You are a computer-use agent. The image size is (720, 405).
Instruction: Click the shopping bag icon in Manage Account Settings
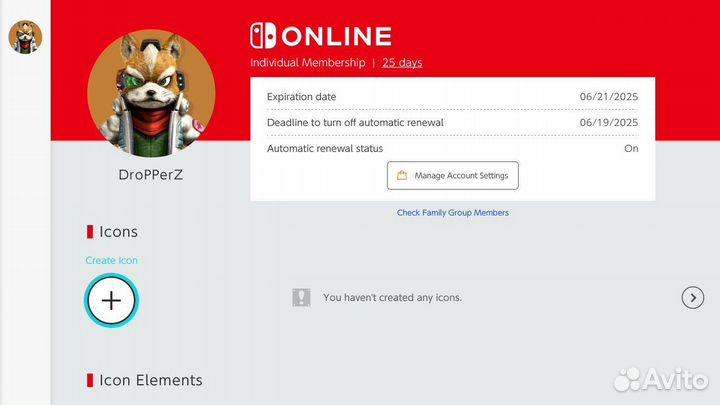[x=401, y=175]
